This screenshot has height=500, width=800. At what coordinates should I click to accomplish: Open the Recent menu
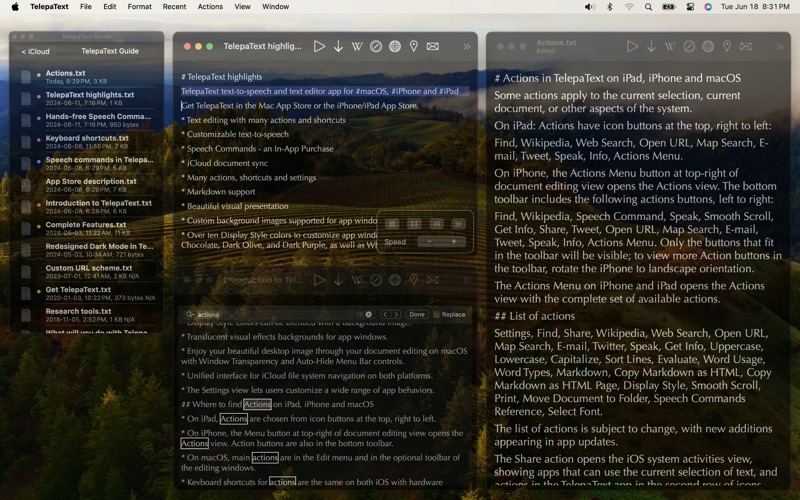pos(174,7)
